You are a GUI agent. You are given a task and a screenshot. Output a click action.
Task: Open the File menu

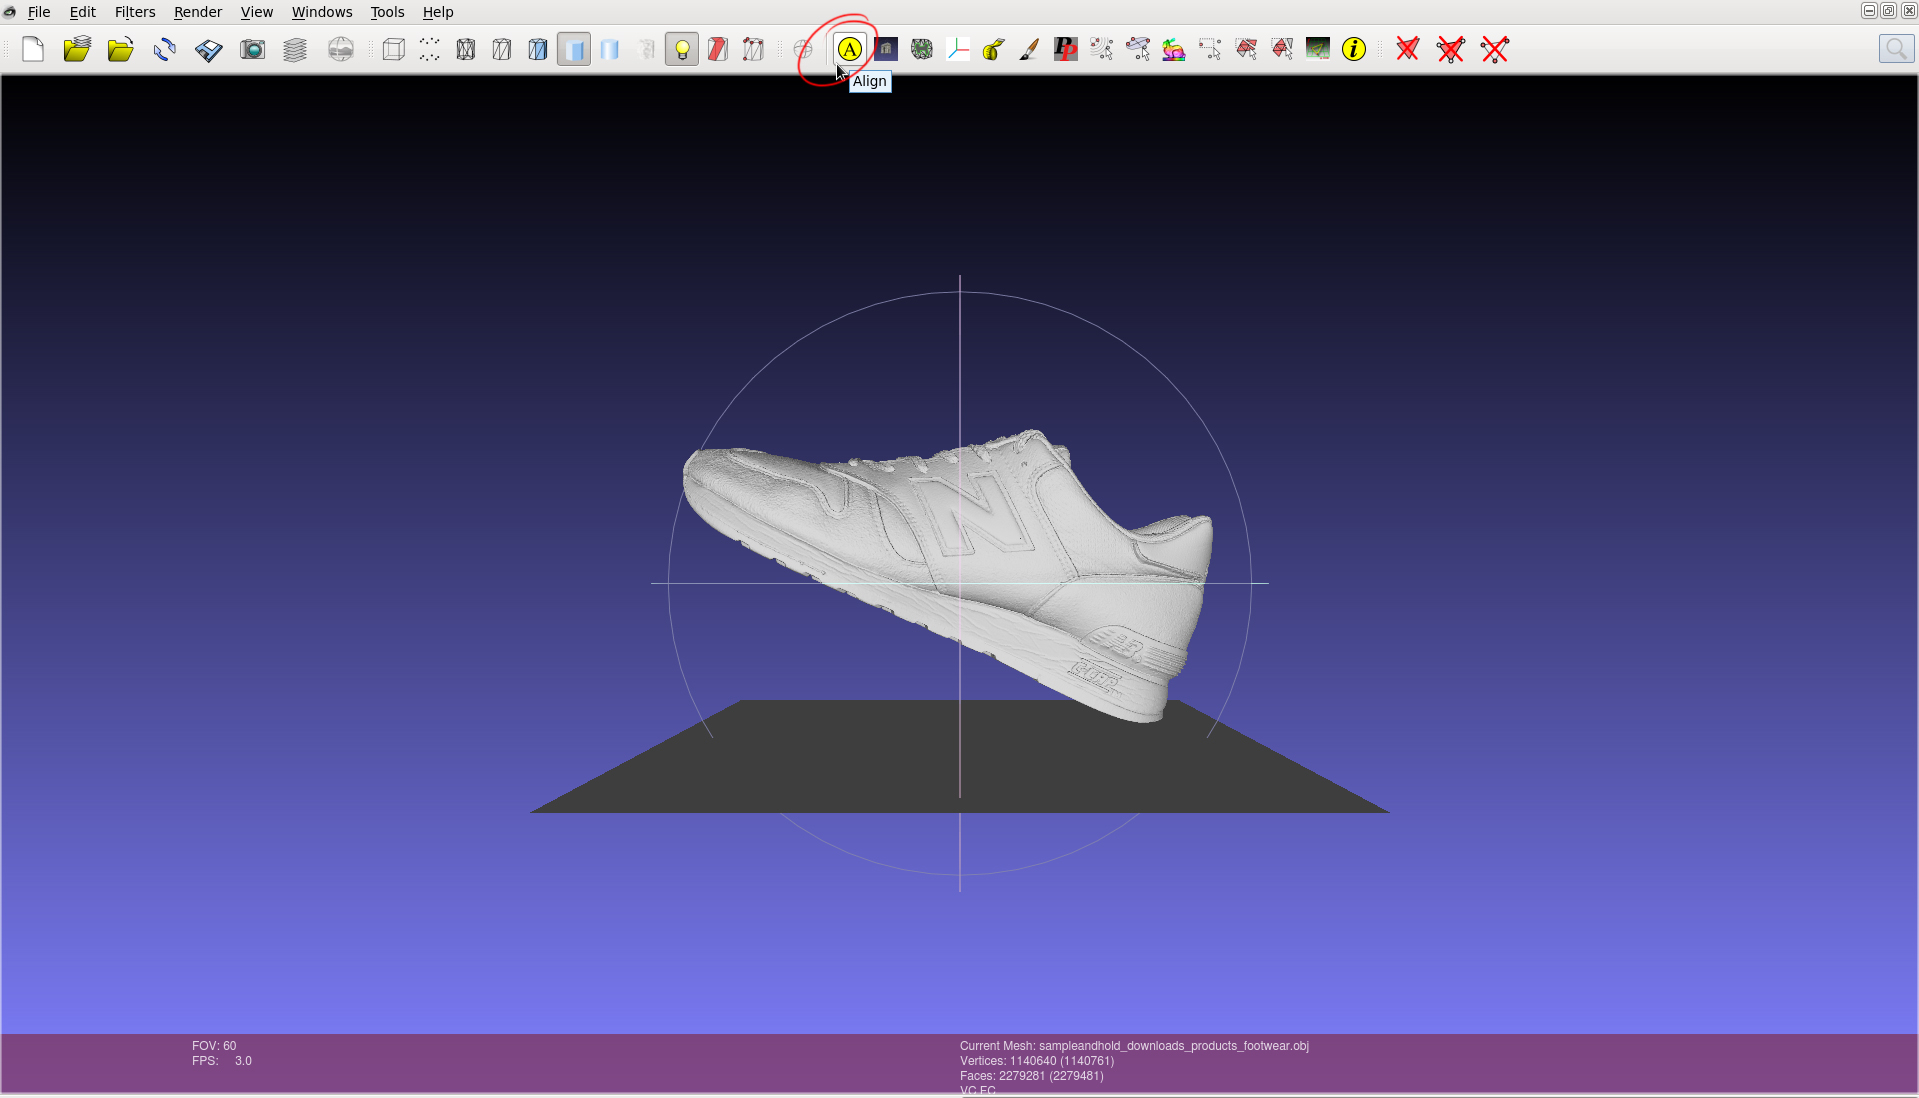39,12
